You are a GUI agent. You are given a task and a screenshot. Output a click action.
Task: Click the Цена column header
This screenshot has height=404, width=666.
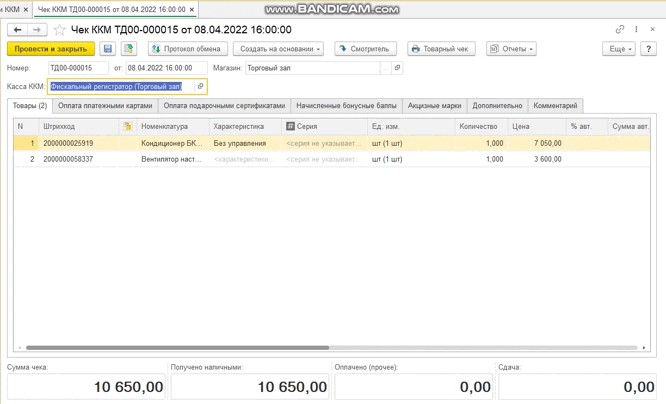coord(537,127)
